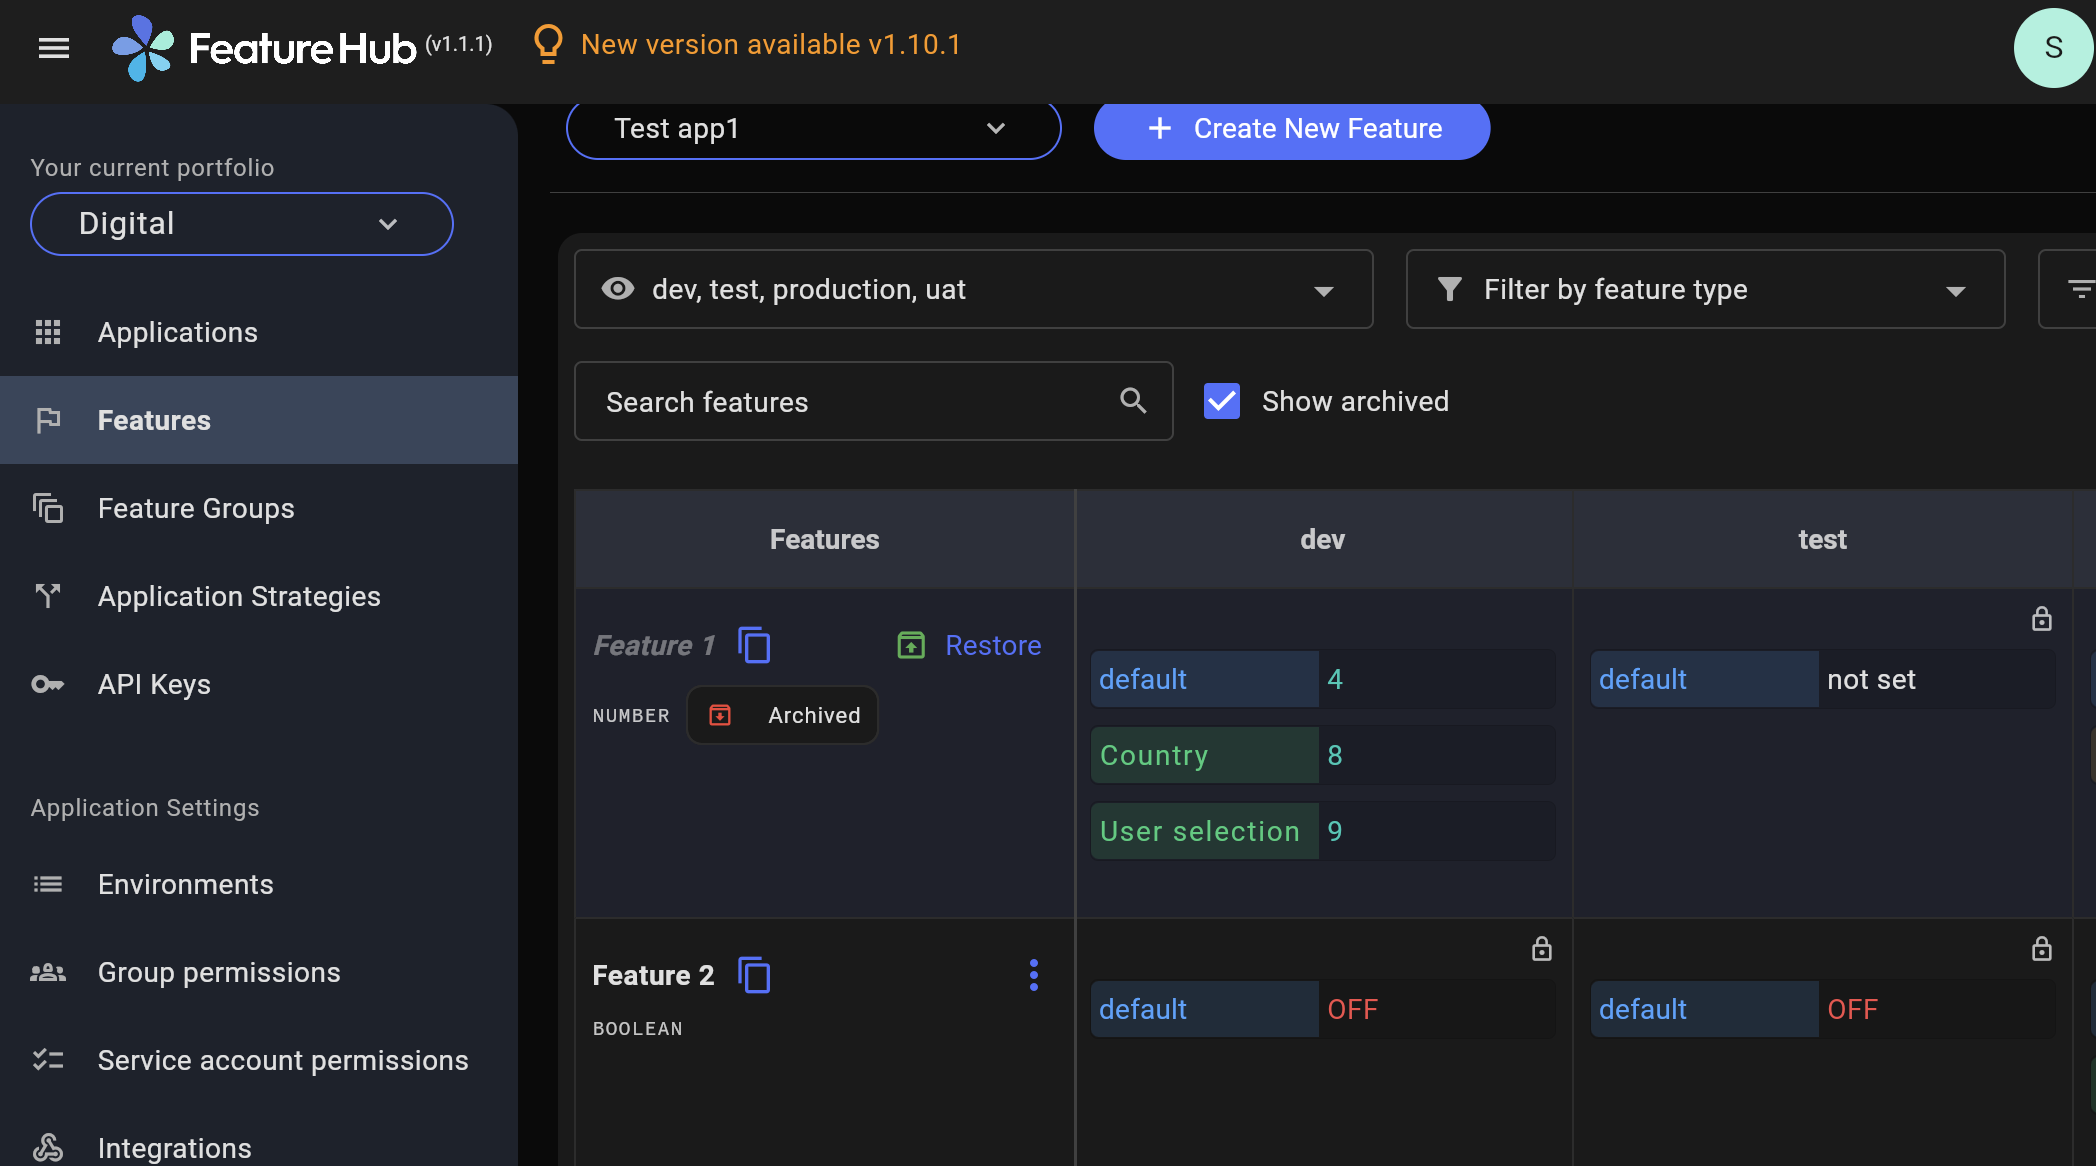Open Application Strategies page

pyautogui.click(x=259, y=596)
